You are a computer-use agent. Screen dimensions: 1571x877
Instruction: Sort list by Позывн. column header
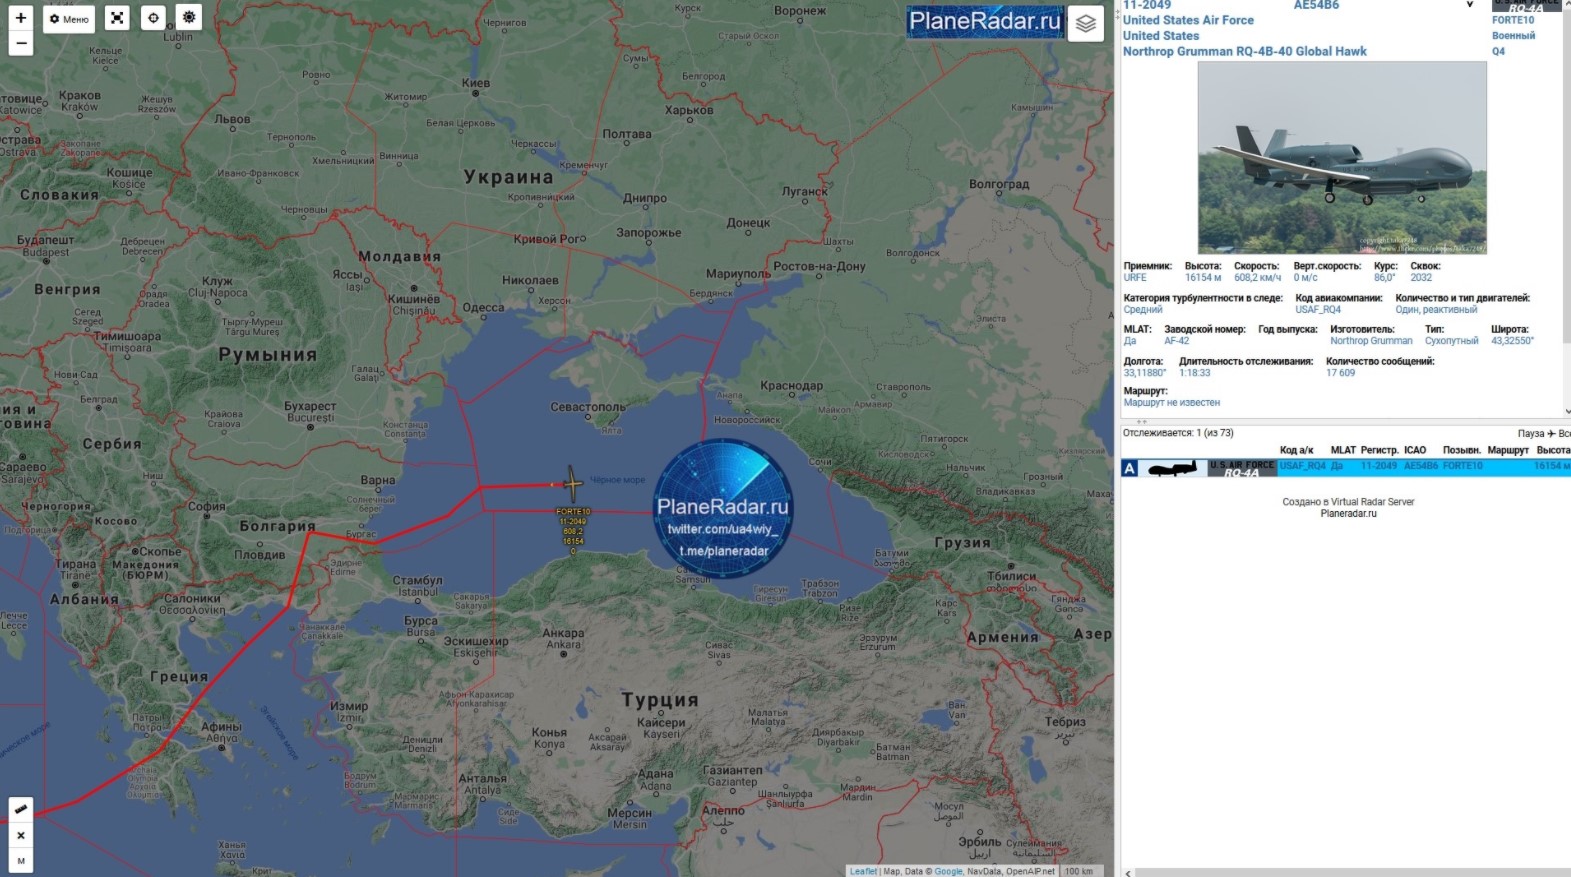pyautogui.click(x=1461, y=450)
